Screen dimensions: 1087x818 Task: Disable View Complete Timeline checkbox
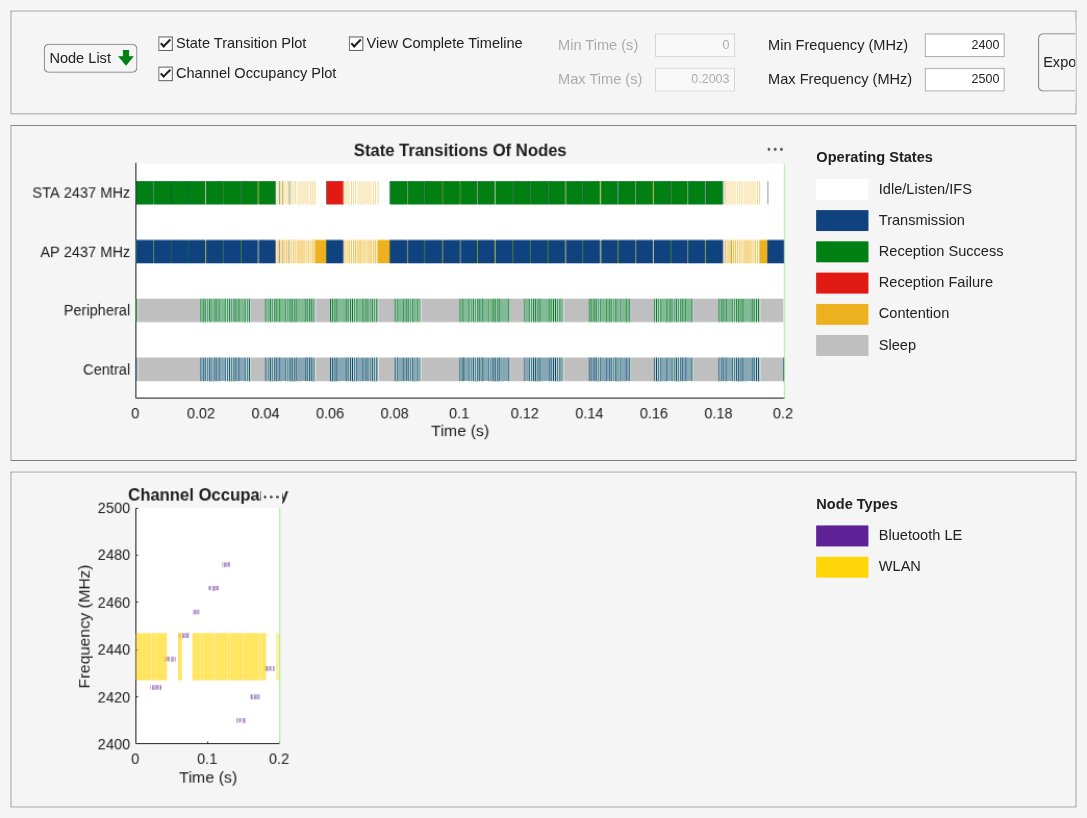[x=356, y=44]
